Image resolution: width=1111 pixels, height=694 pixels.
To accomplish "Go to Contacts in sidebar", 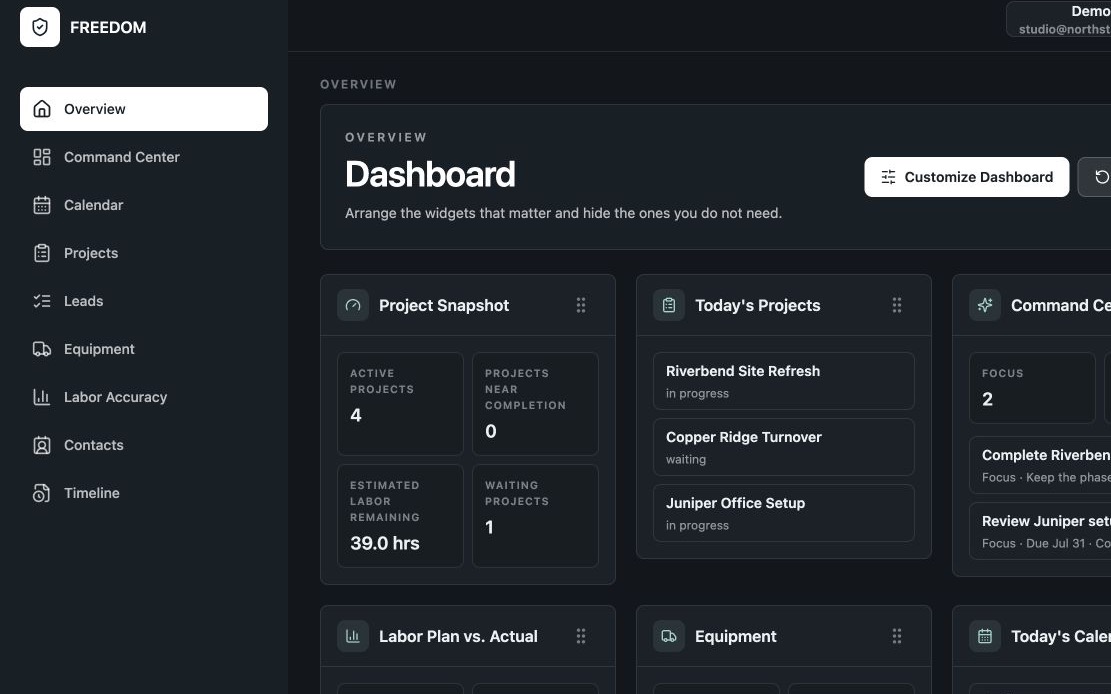I will [x=144, y=445].
